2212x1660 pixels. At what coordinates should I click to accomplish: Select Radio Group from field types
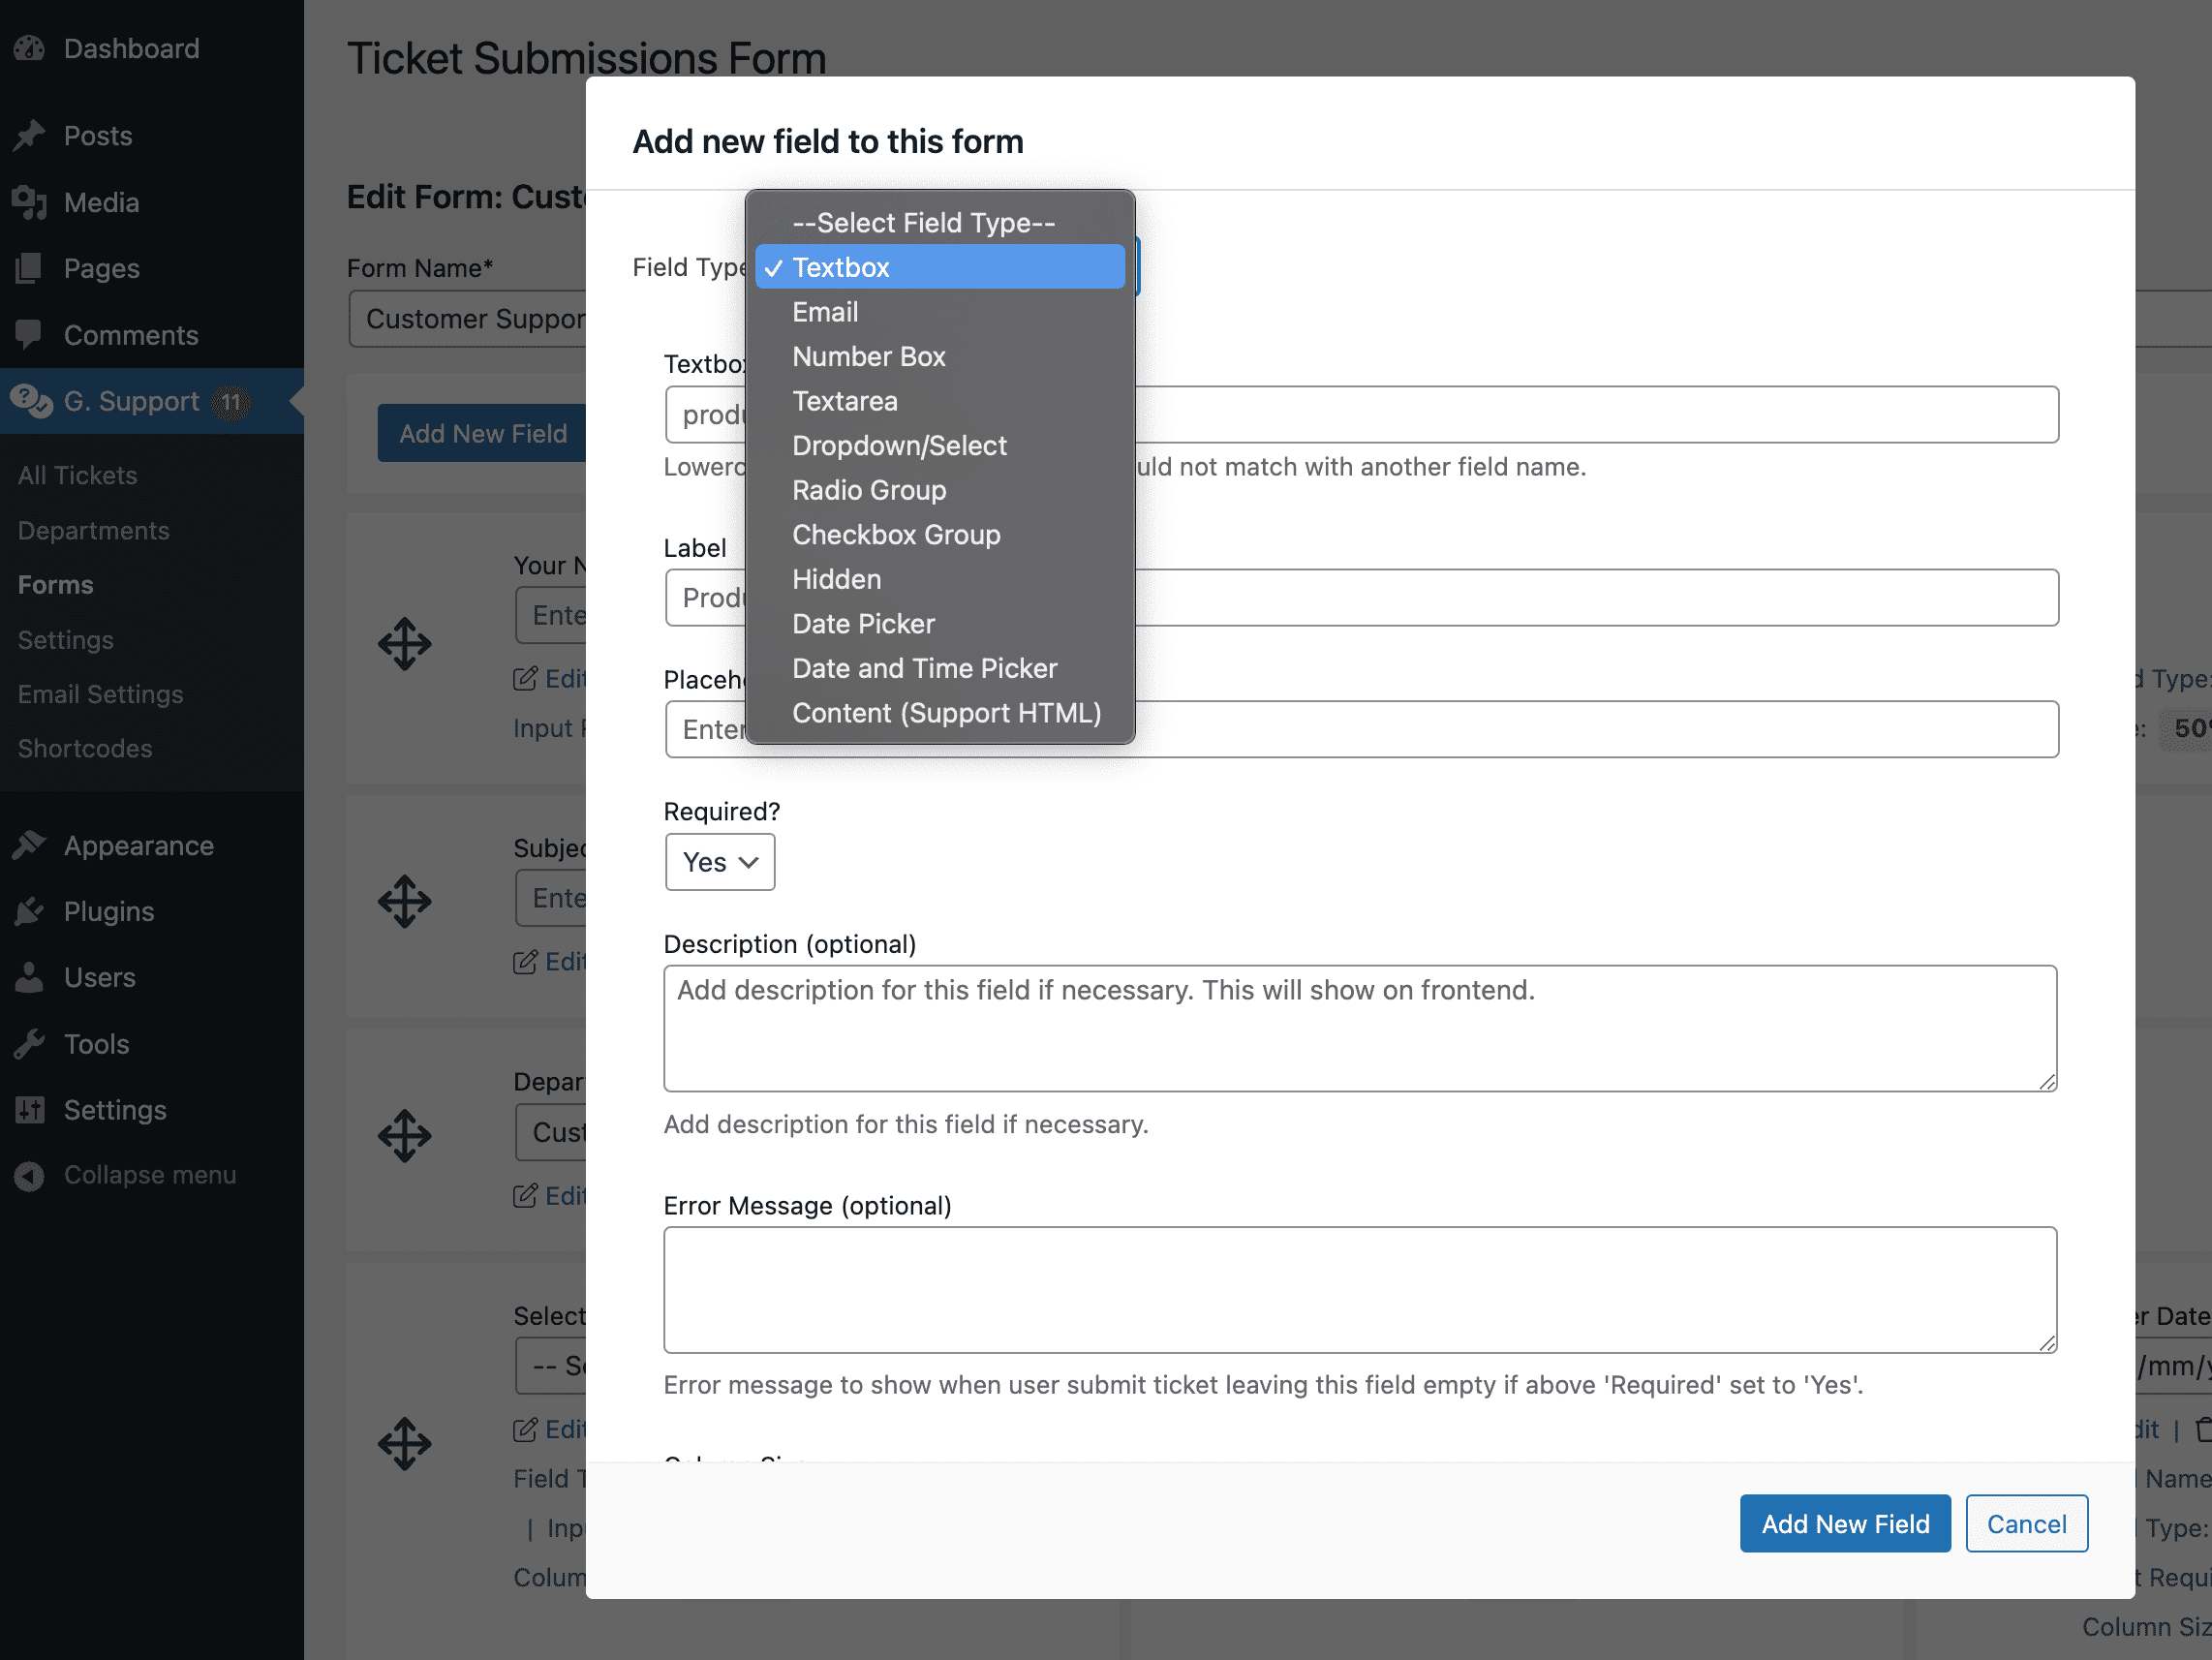[x=868, y=490]
